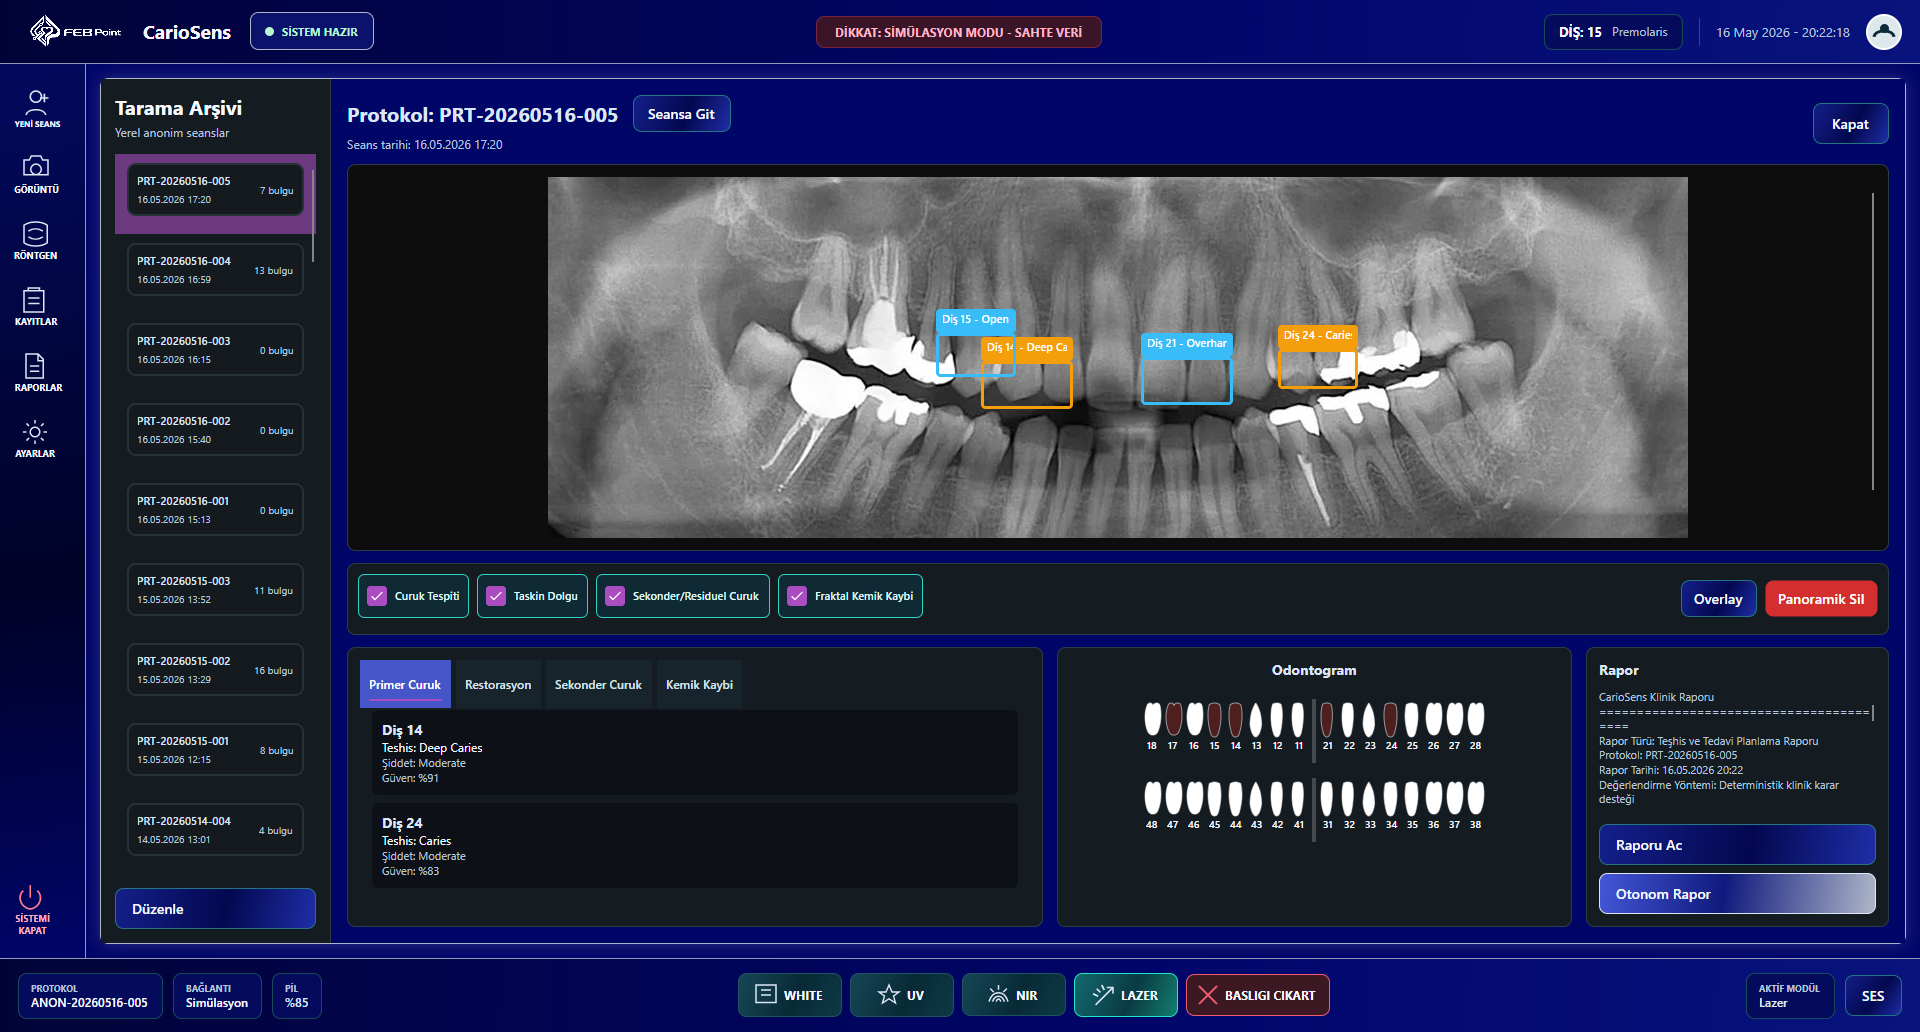Open the Röntgen sidebar icon
1920x1032 pixels.
click(36, 240)
